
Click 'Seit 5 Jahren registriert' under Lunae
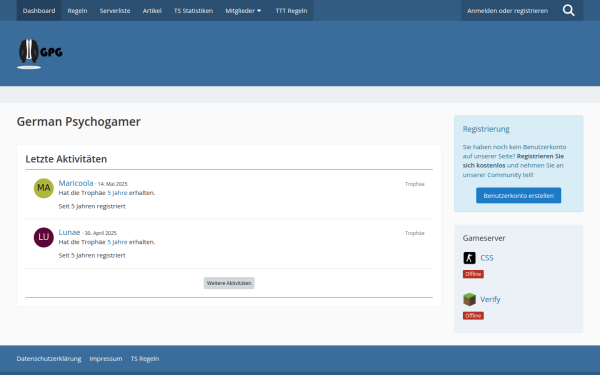pyautogui.click(x=92, y=255)
